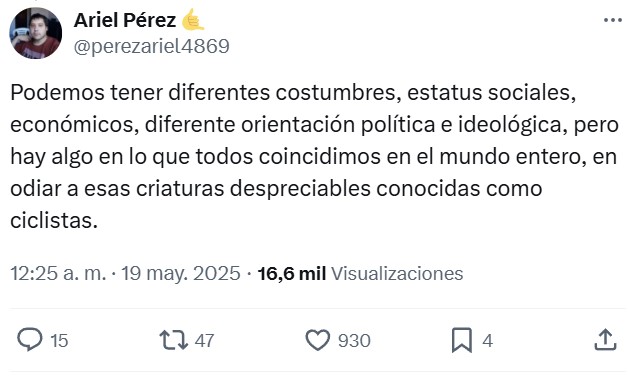Click the like count 930

pos(354,341)
